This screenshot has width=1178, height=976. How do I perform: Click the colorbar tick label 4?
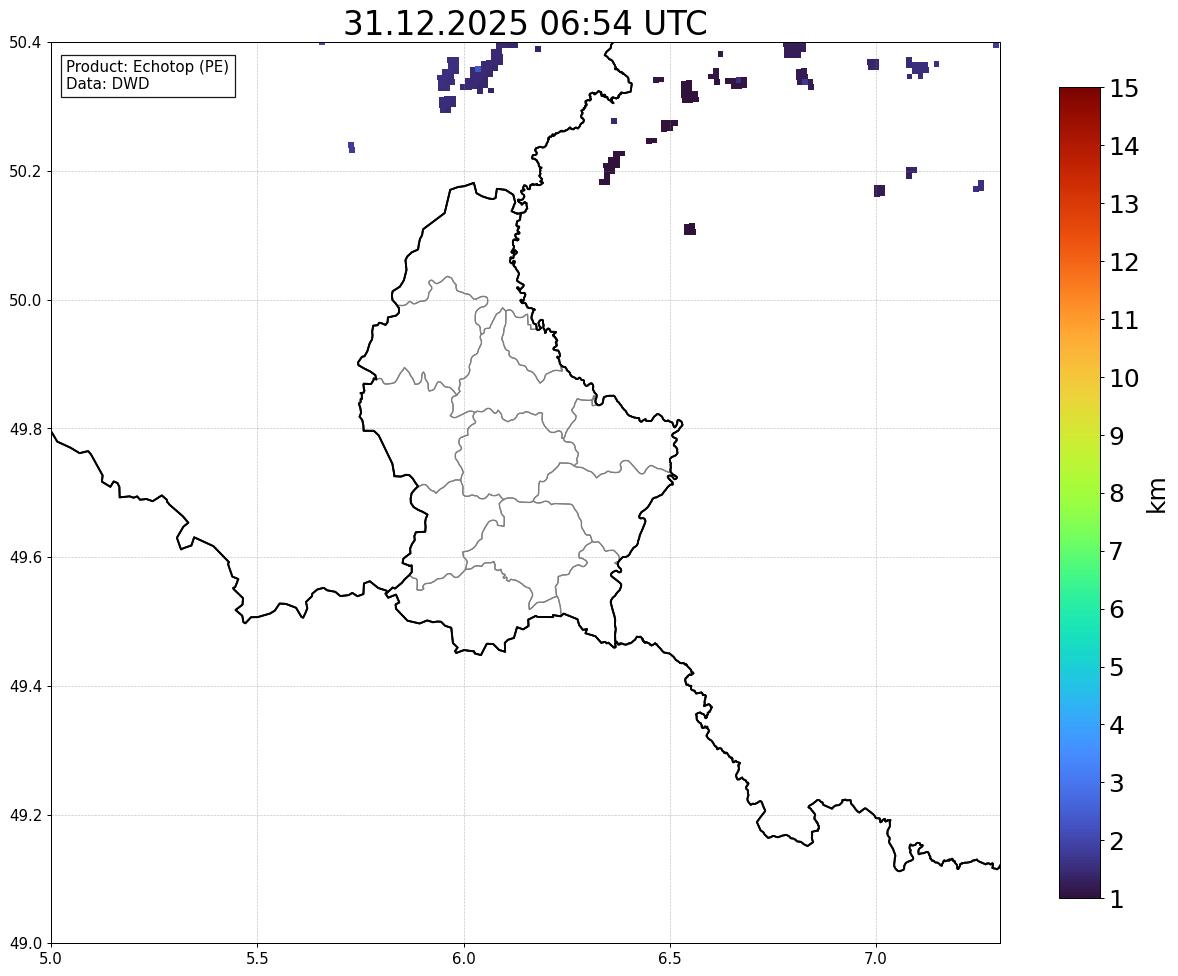pyautogui.click(x=1117, y=725)
